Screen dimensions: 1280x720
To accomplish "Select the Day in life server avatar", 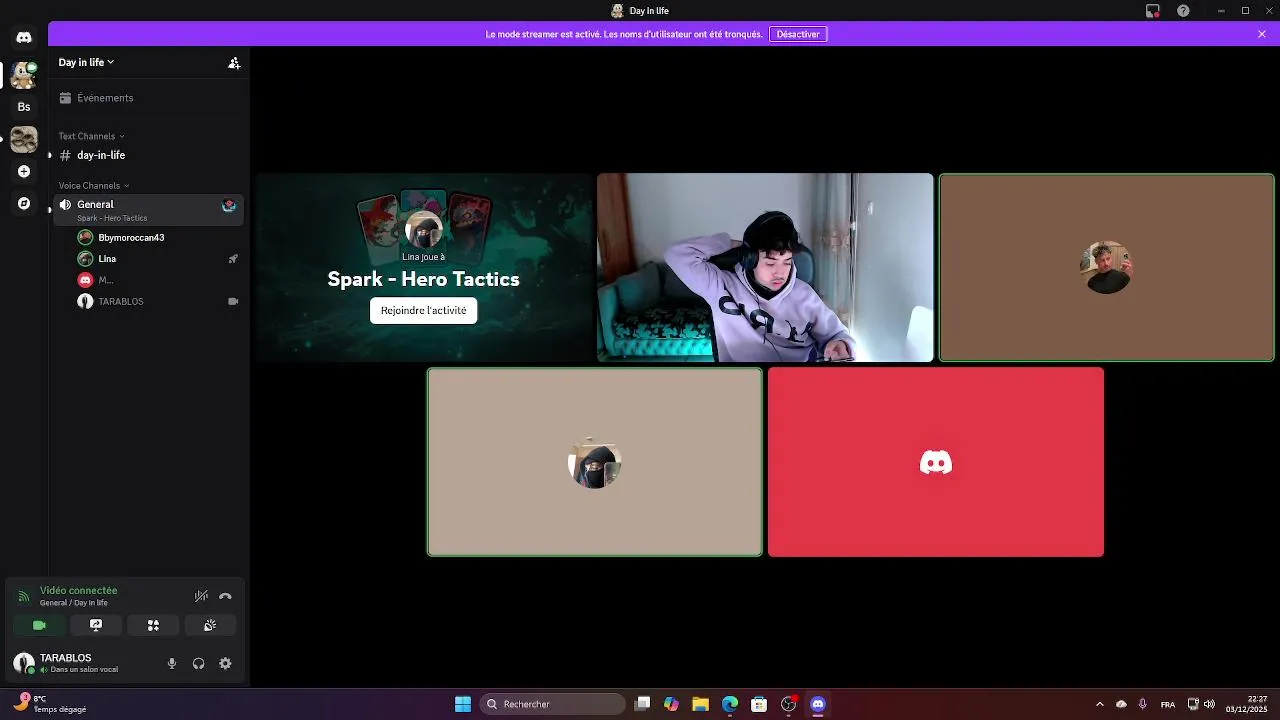I will click(x=24, y=75).
